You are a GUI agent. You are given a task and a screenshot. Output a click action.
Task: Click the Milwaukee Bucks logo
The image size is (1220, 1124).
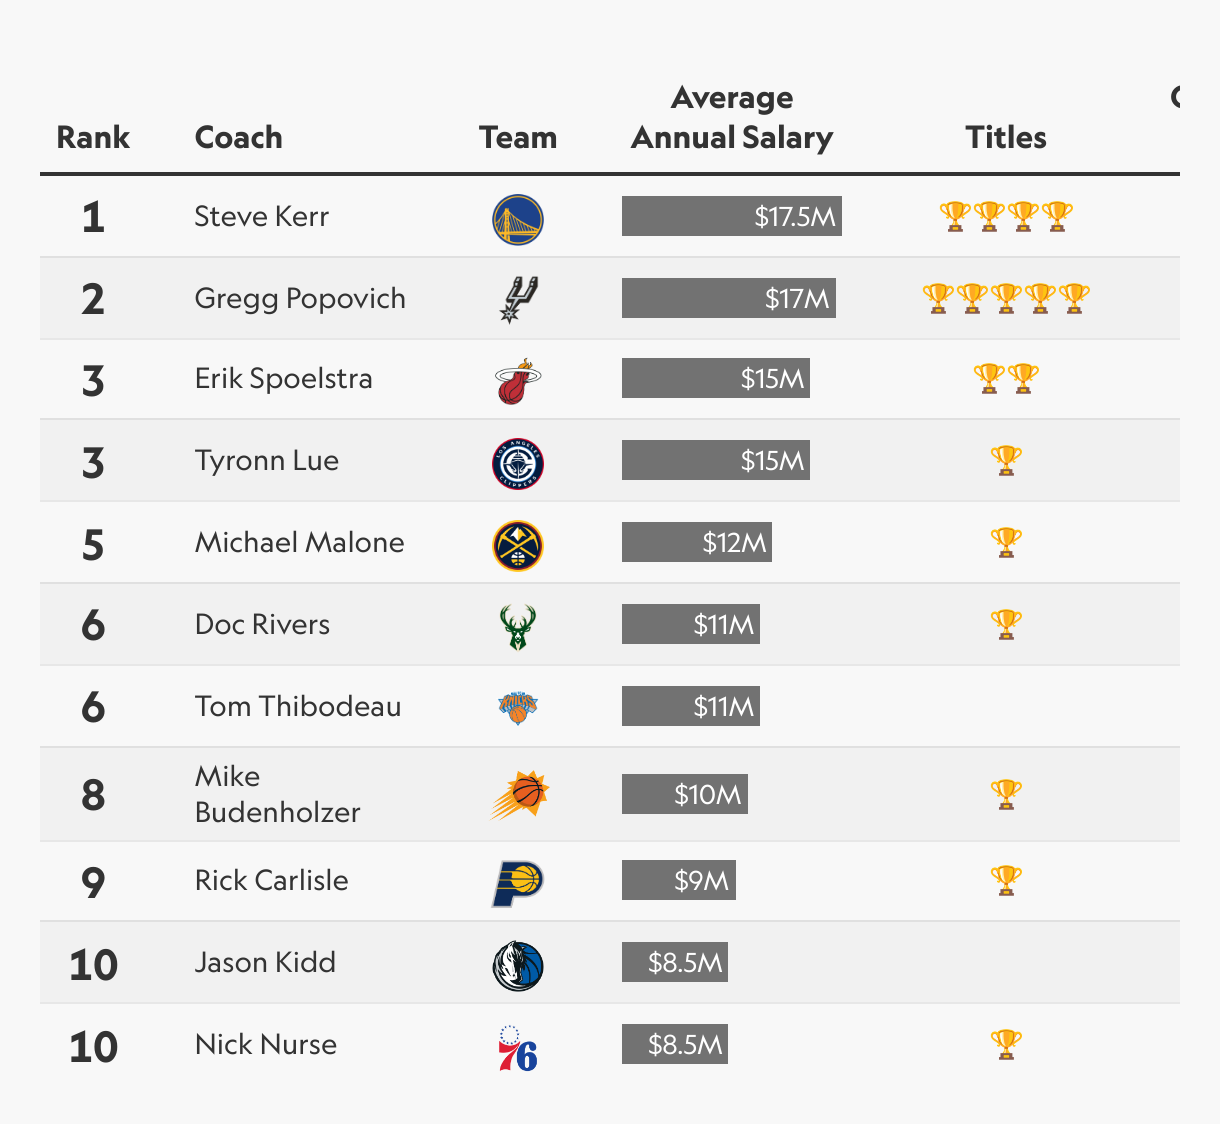pos(518,627)
